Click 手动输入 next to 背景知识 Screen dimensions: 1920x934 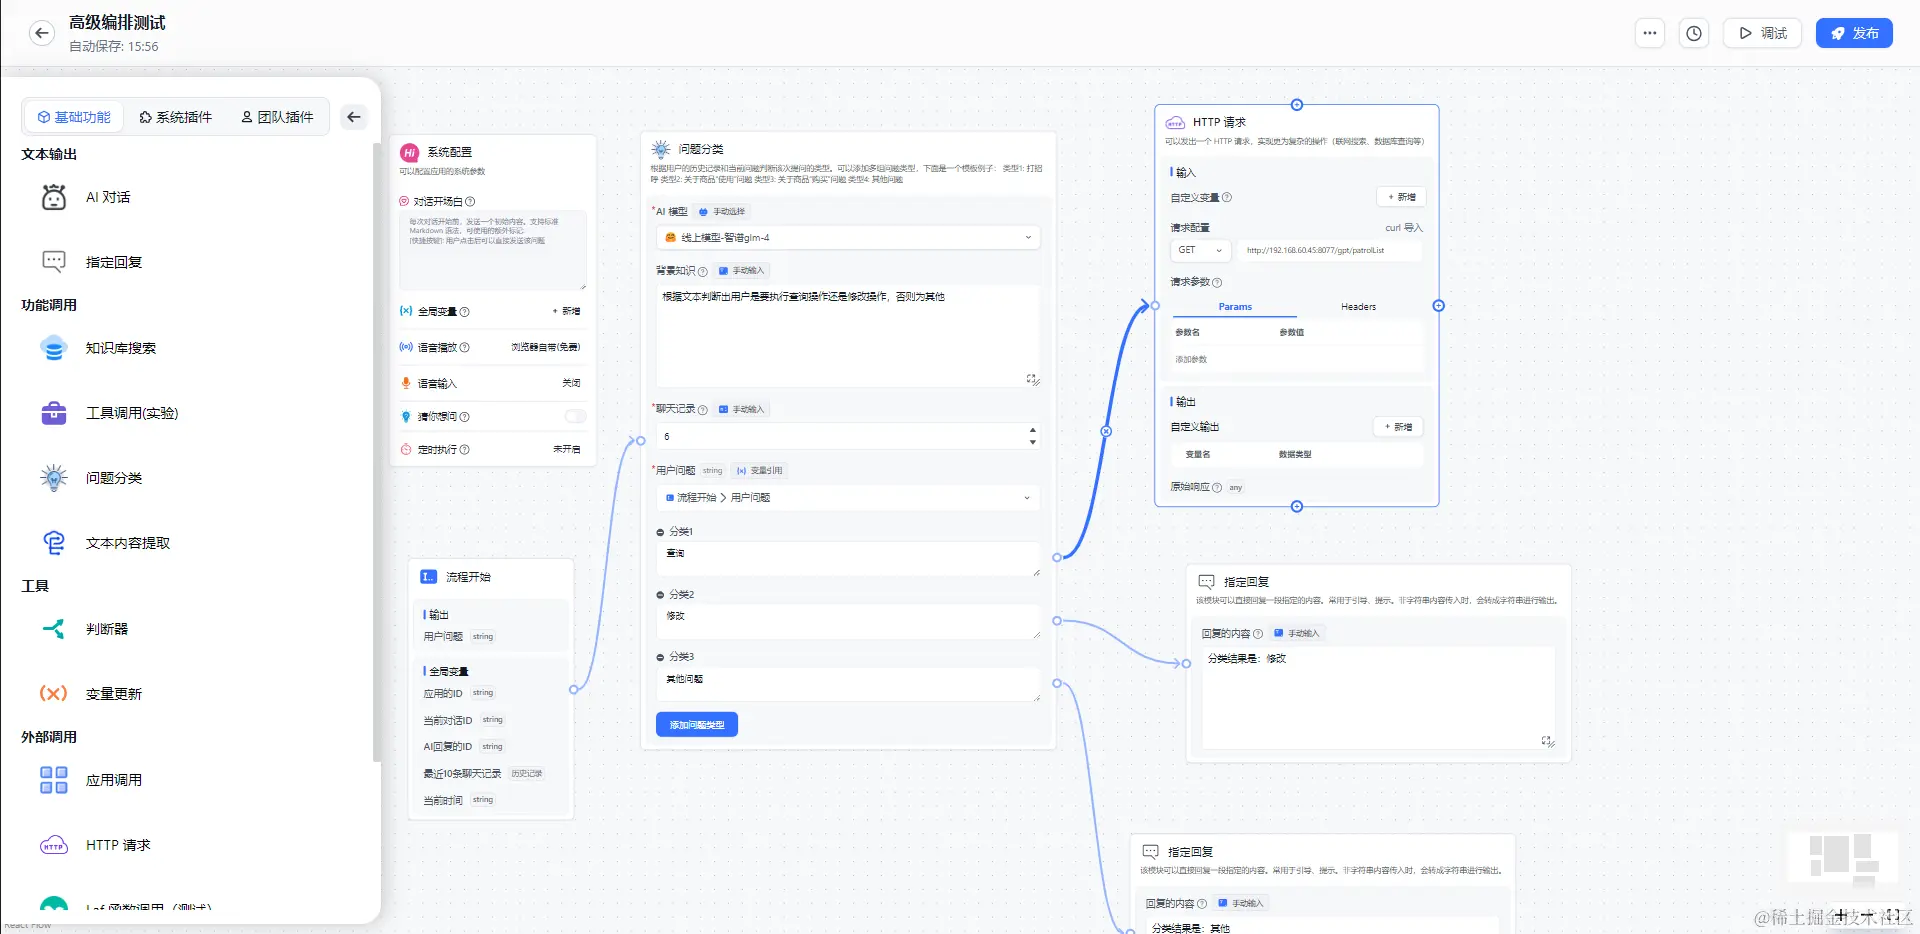(741, 270)
